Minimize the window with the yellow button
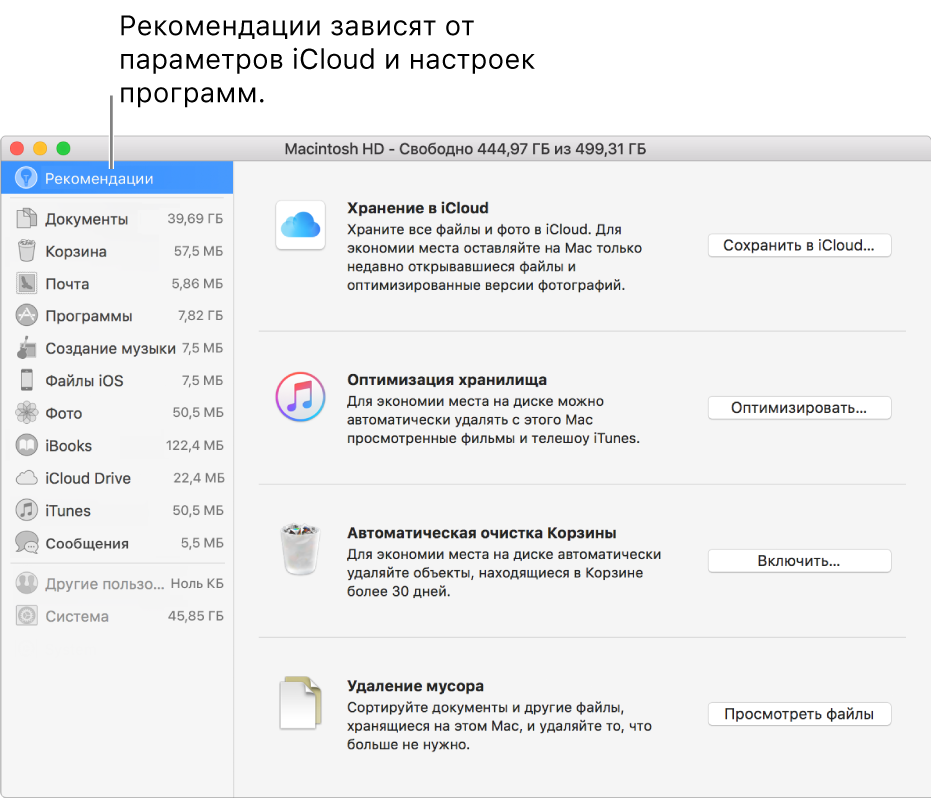The width and height of the screenshot is (931, 798). pyautogui.click(x=40, y=148)
